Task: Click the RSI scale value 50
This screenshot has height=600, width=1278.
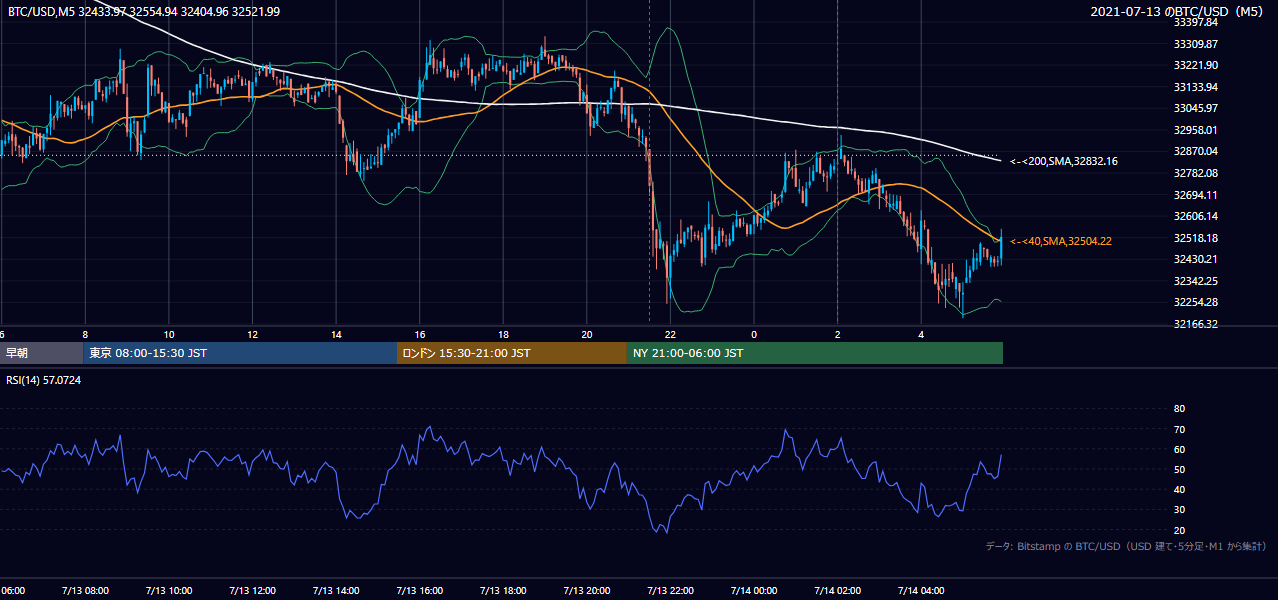Action: [x=1179, y=470]
